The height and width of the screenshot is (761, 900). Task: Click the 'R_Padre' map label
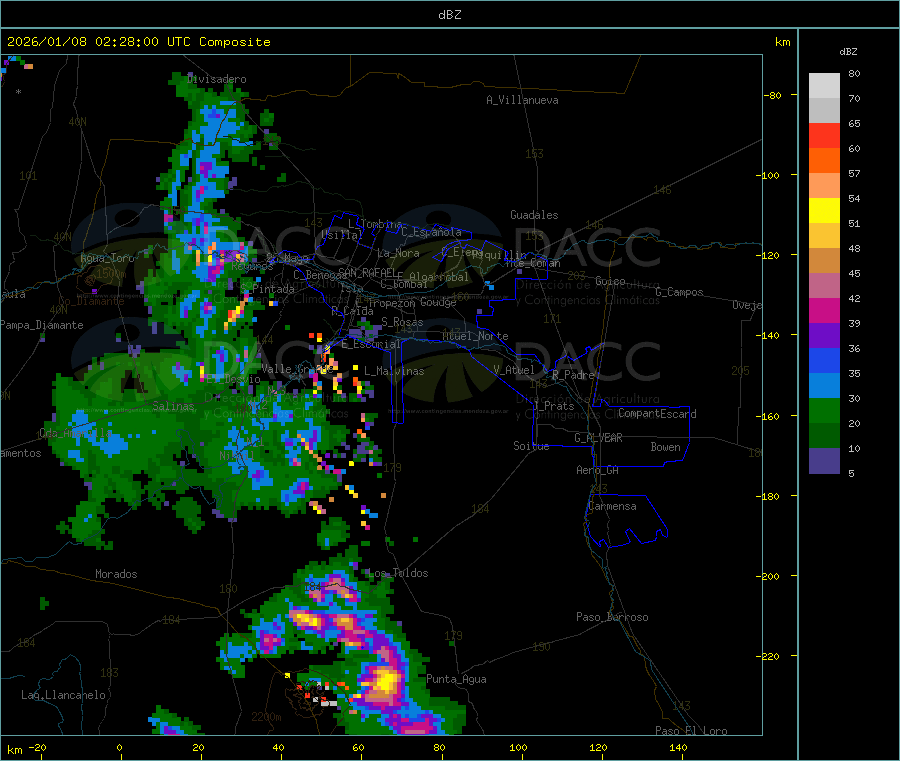(573, 375)
